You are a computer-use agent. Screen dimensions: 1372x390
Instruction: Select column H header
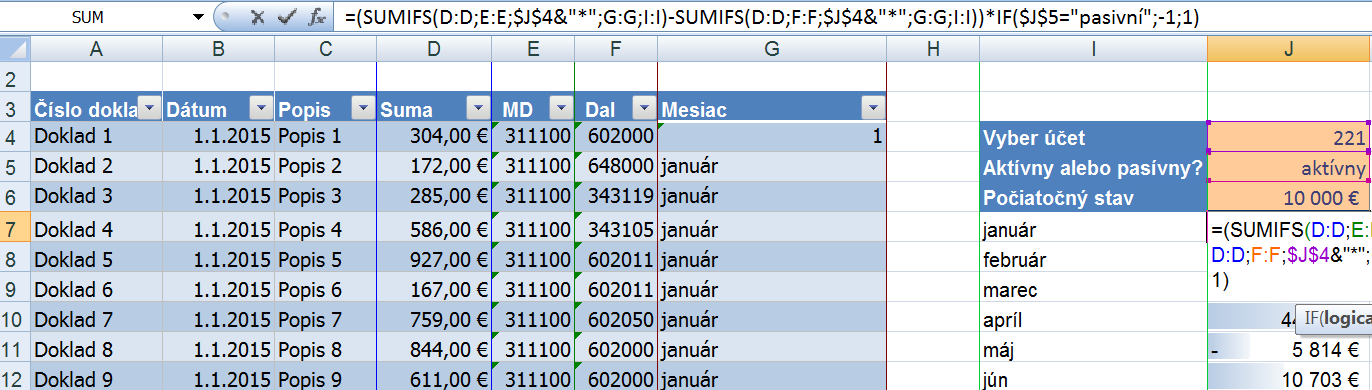coord(933,48)
